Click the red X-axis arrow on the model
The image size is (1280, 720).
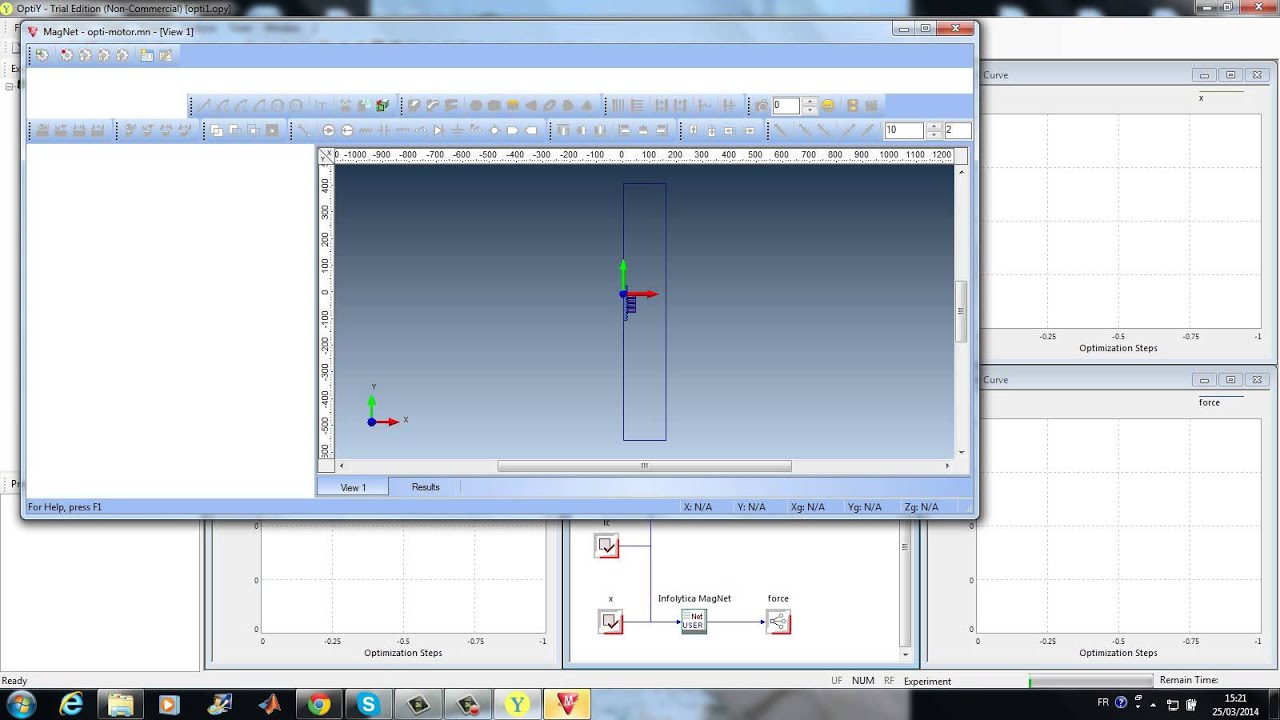642,294
